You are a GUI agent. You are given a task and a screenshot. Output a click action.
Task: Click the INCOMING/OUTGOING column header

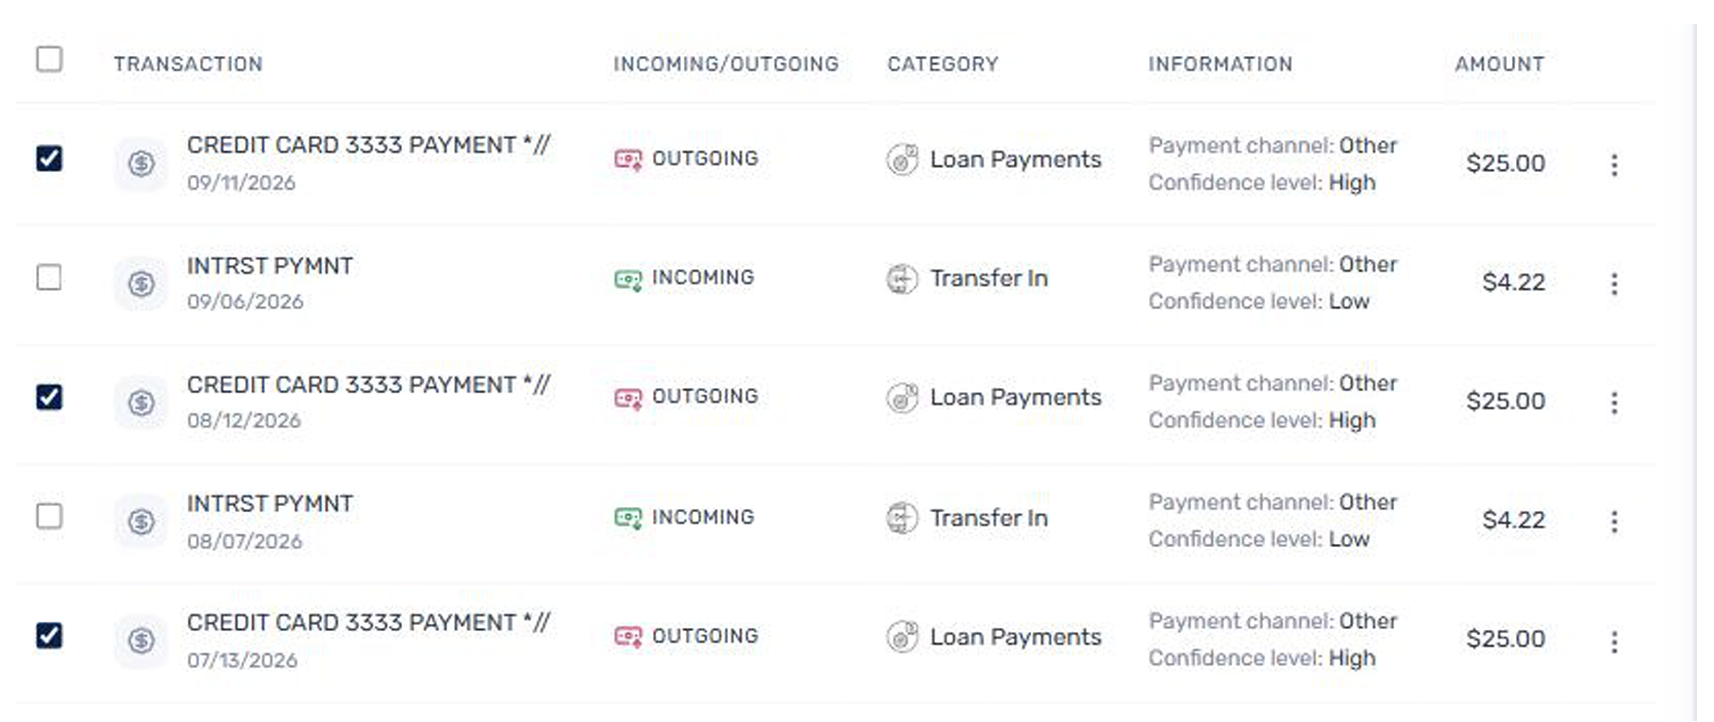coord(726,64)
